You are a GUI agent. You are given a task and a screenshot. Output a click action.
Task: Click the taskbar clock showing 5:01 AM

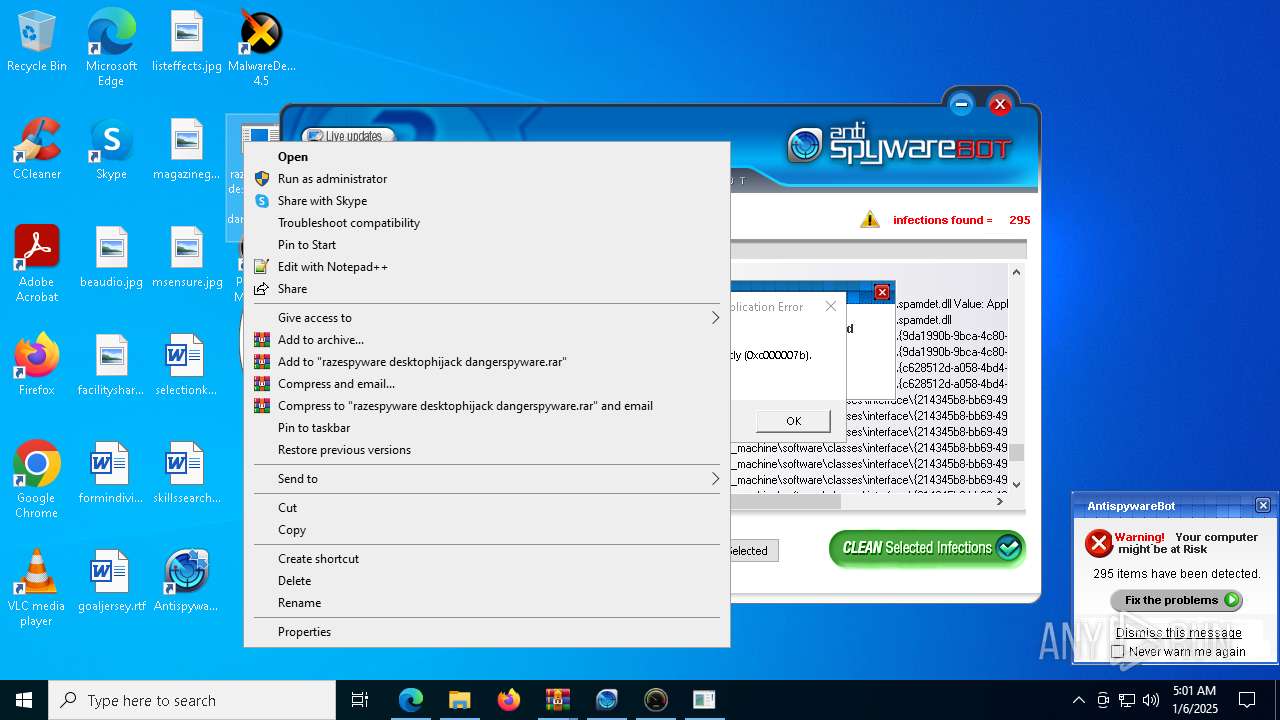[1194, 700]
